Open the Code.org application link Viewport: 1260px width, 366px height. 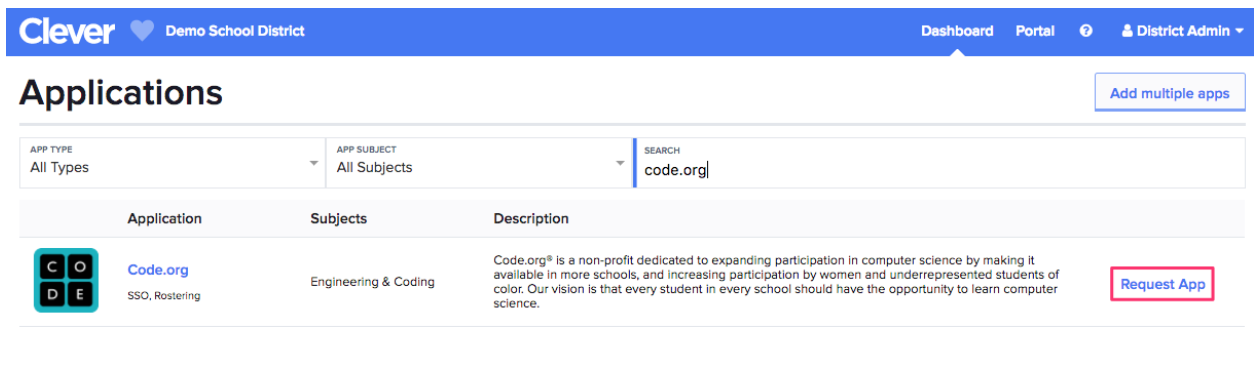[x=158, y=270]
